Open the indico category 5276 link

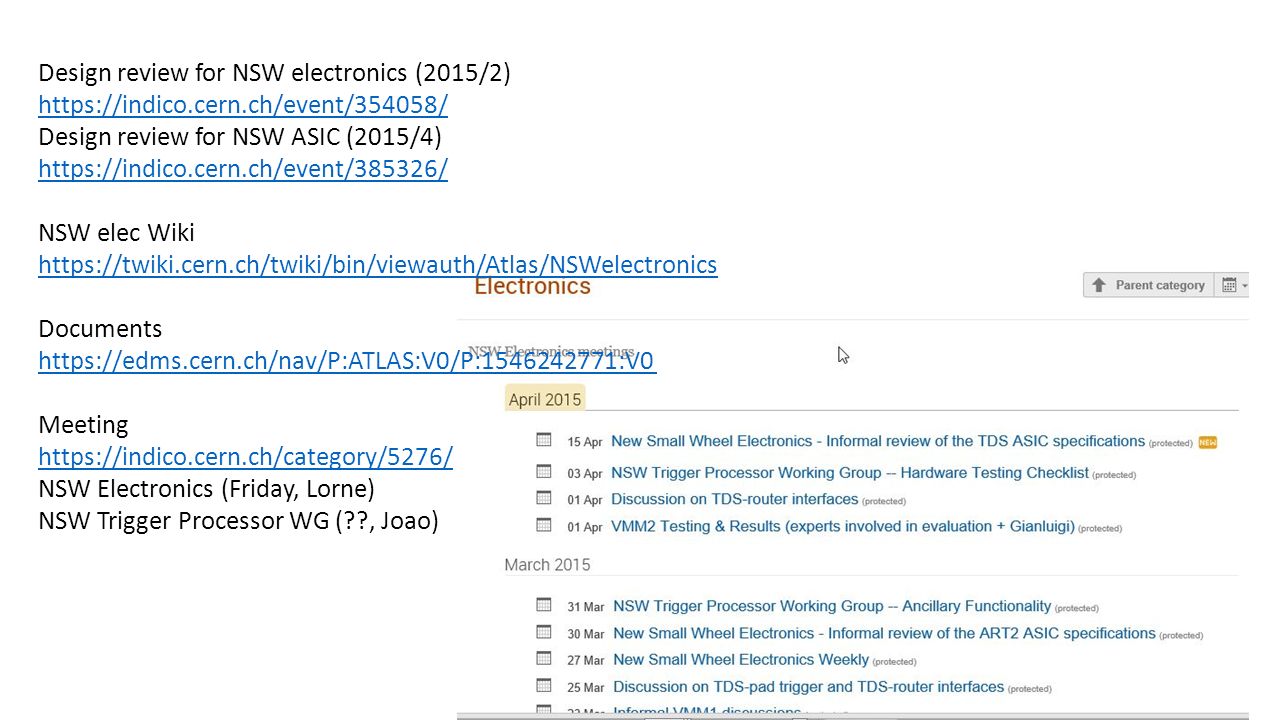point(246,456)
